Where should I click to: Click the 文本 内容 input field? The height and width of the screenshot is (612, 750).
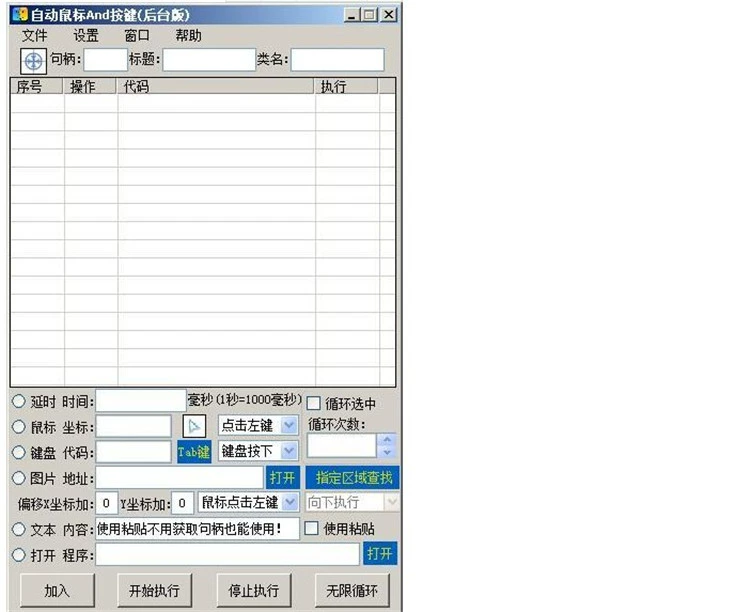pos(198,529)
